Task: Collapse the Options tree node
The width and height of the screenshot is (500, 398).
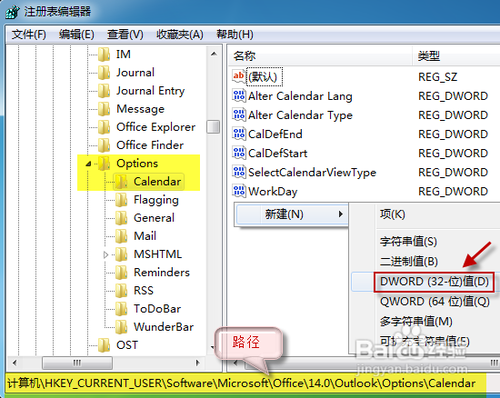Action: [x=88, y=164]
